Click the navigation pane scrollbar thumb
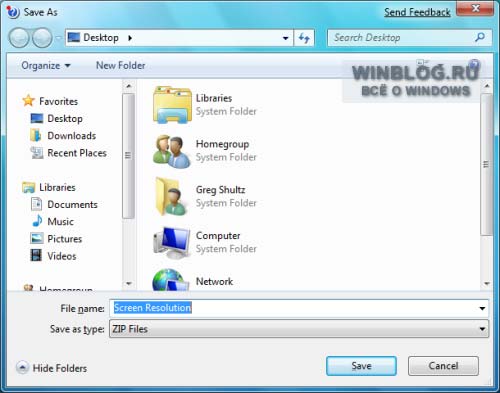This screenshot has height=393, width=500. (128, 156)
